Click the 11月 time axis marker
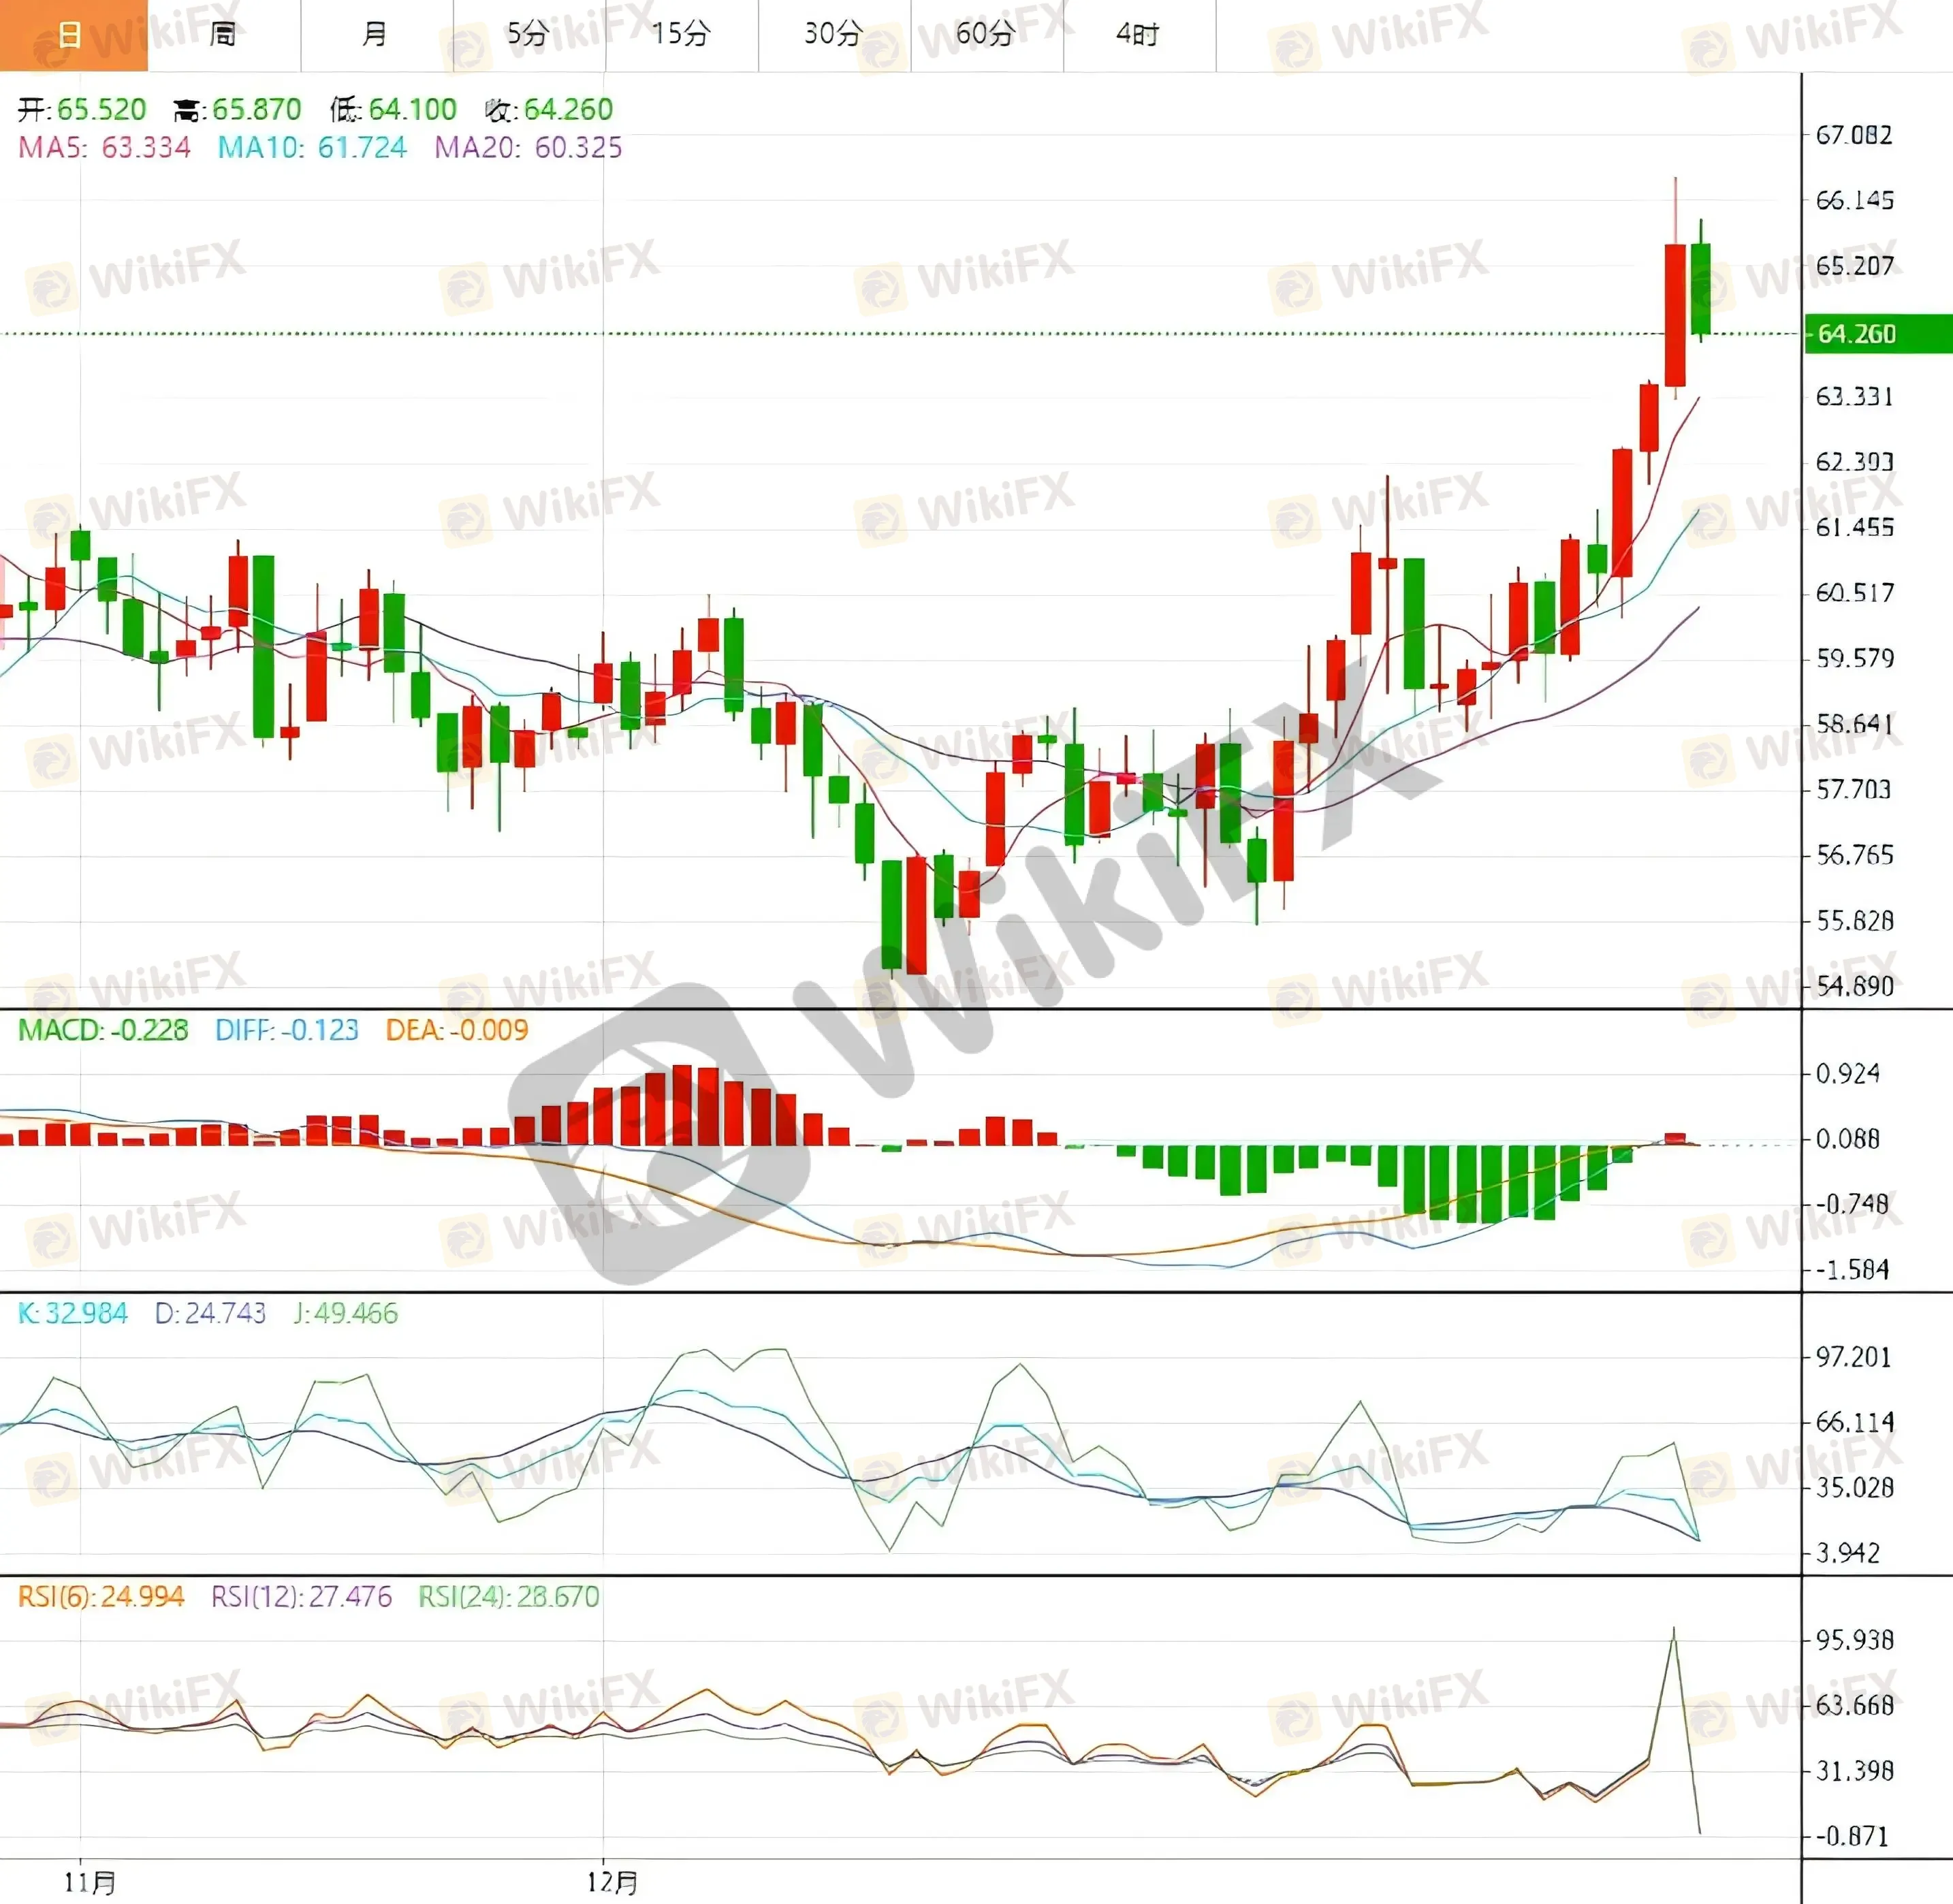 point(90,1882)
